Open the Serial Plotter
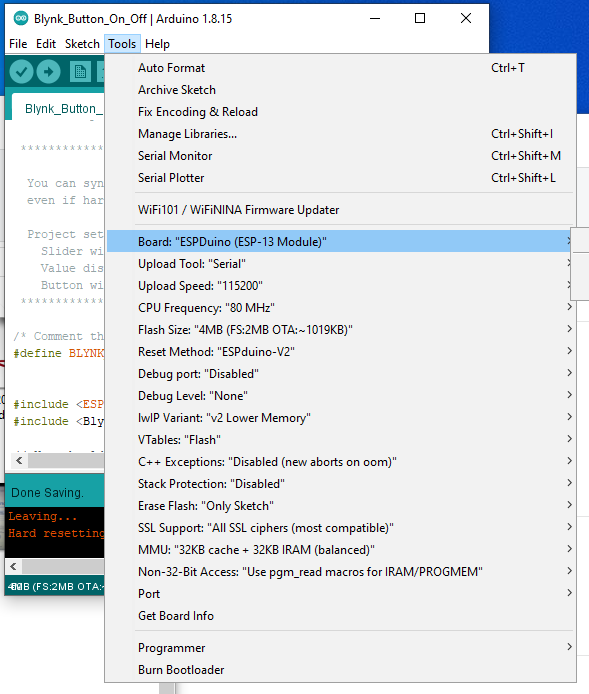Viewport: 589px width, 694px height. coord(341,178)
